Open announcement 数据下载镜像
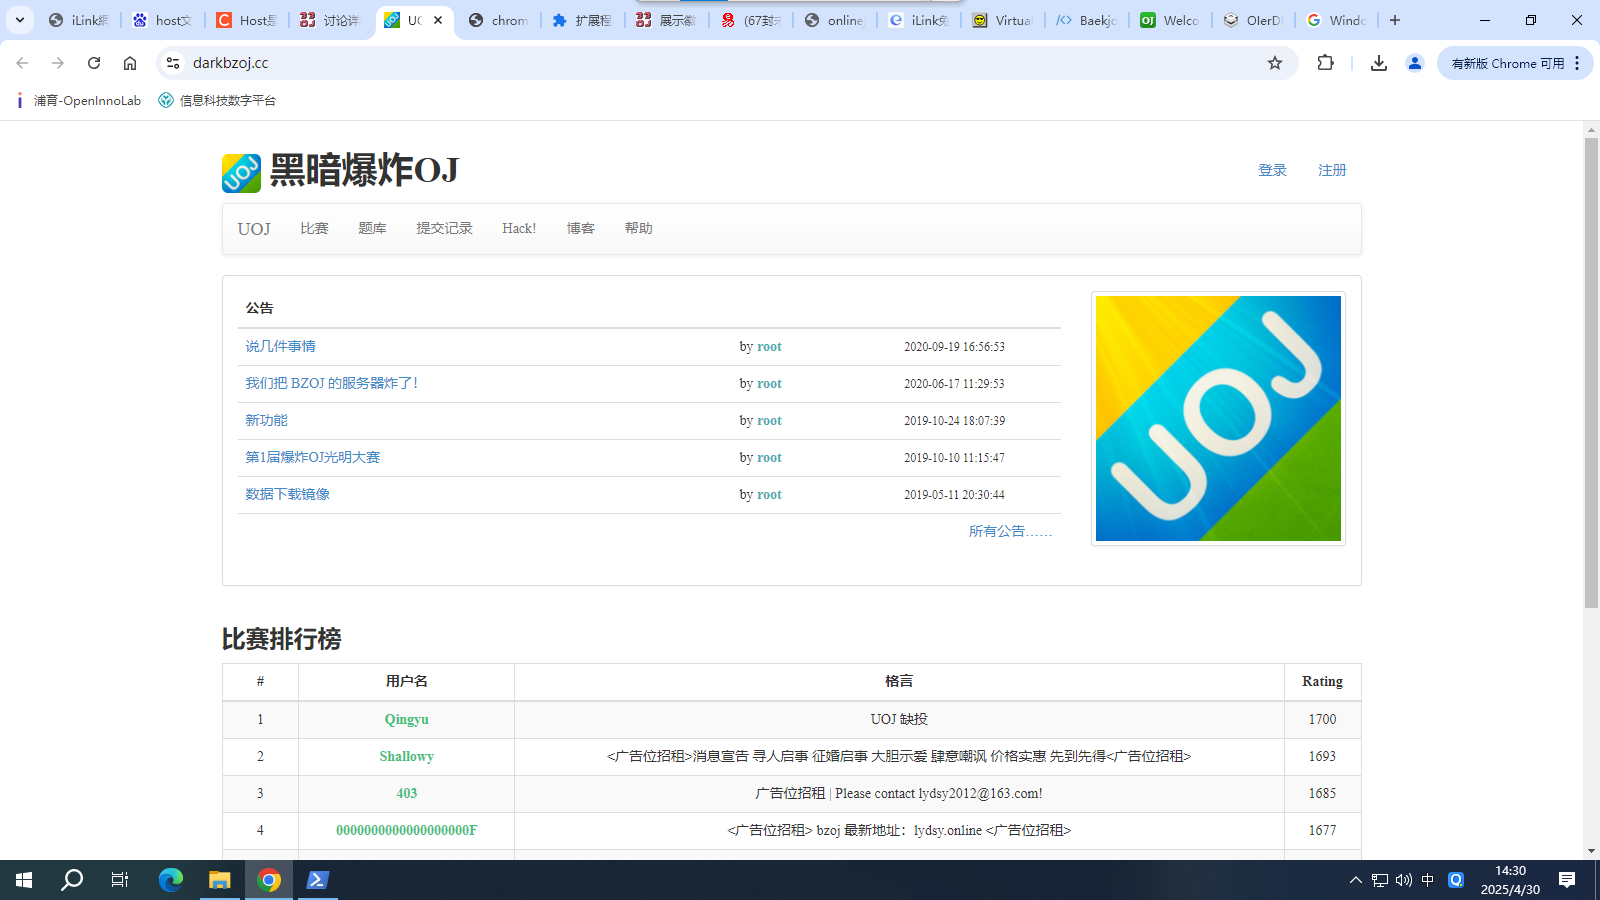 pyautogui.click(x=287, y=494)
